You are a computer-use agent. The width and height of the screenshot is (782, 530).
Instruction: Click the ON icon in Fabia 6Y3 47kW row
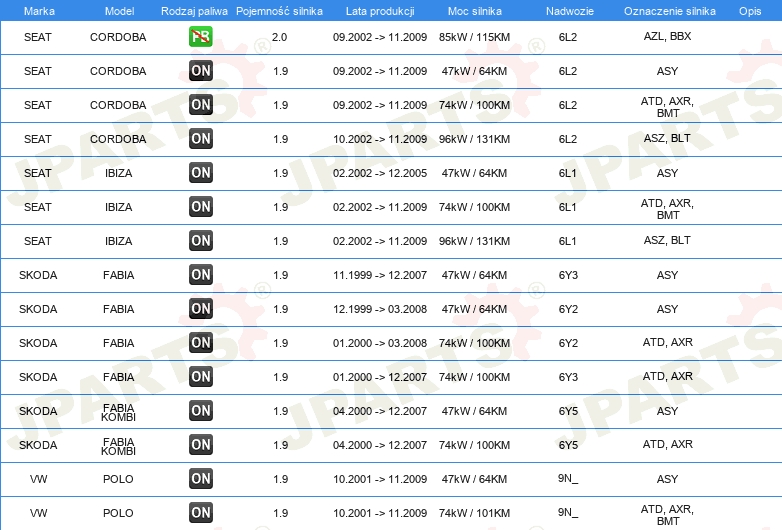(x=200, y=274)
